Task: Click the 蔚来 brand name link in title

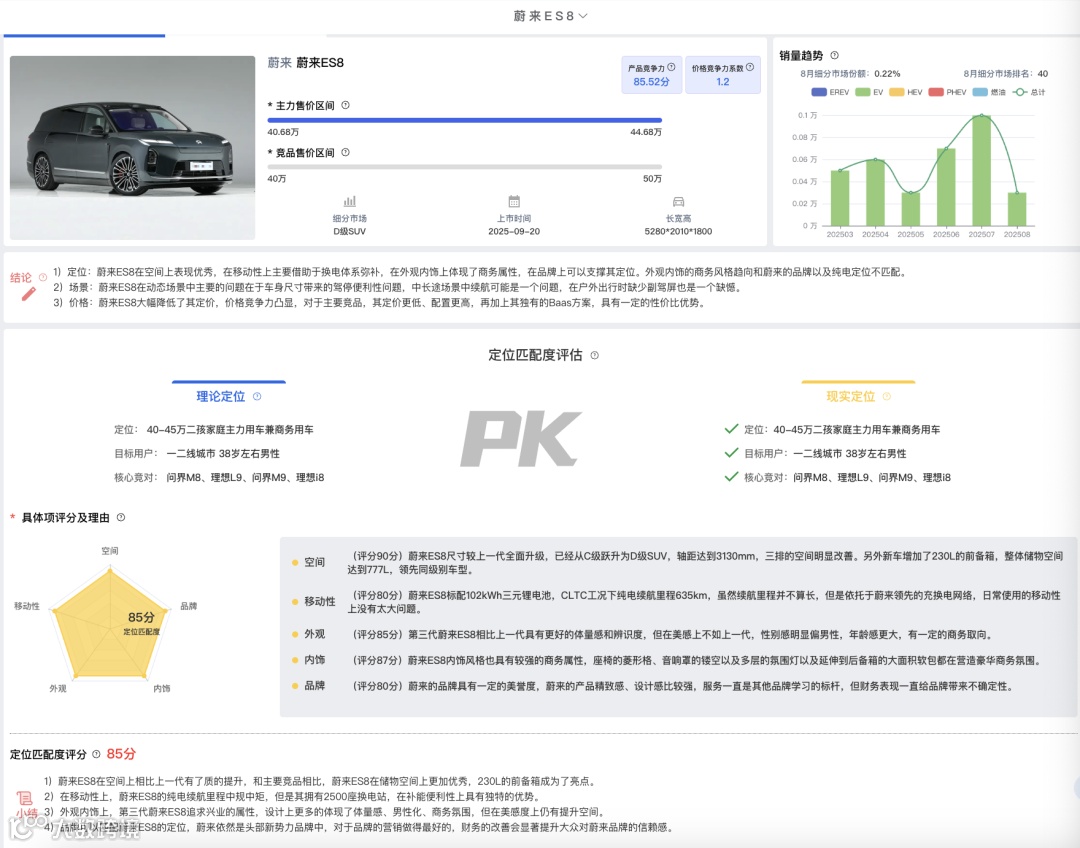Action: [x=280, y=63]
